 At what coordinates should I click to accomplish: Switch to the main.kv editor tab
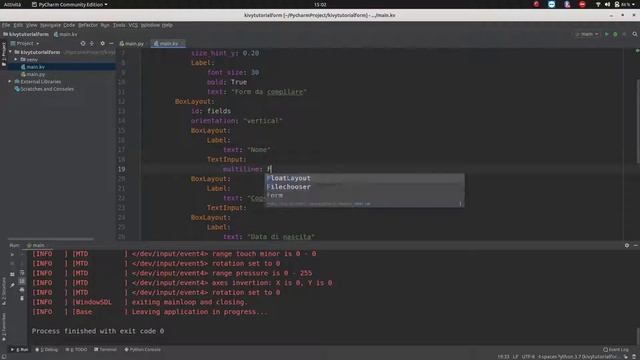tap(168, 44)
